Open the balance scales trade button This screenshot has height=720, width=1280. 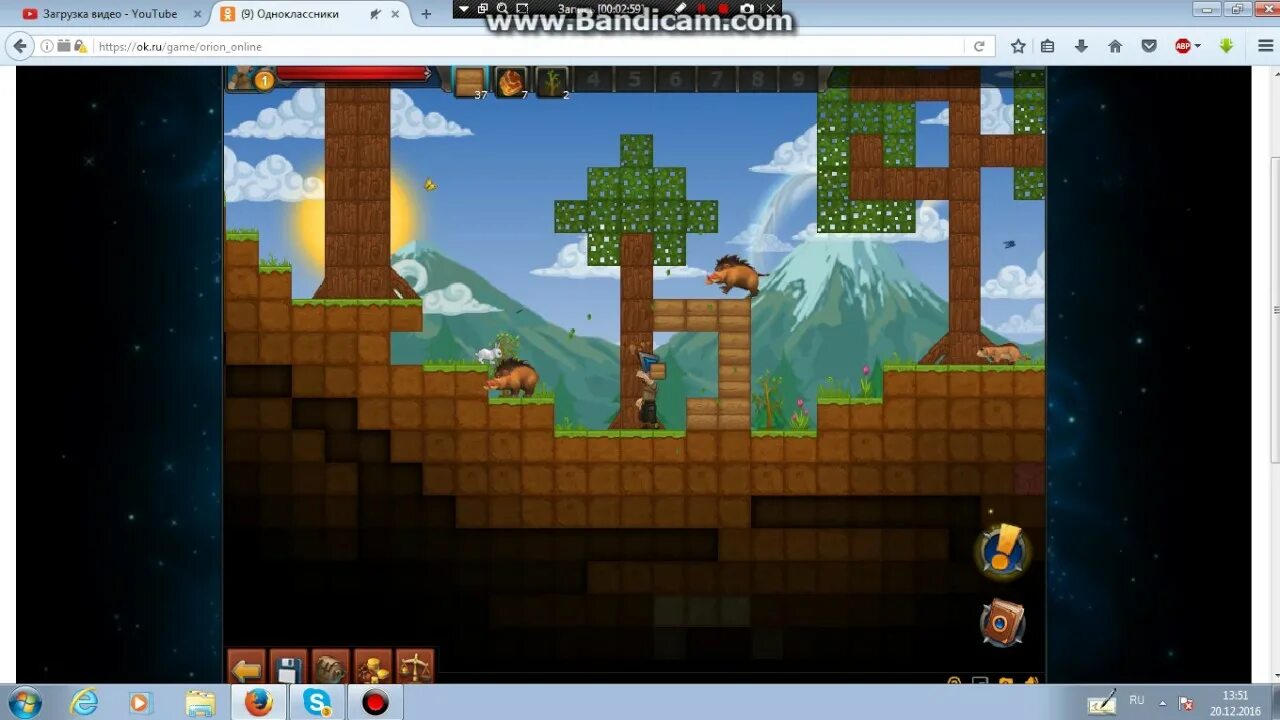[414, 668]
